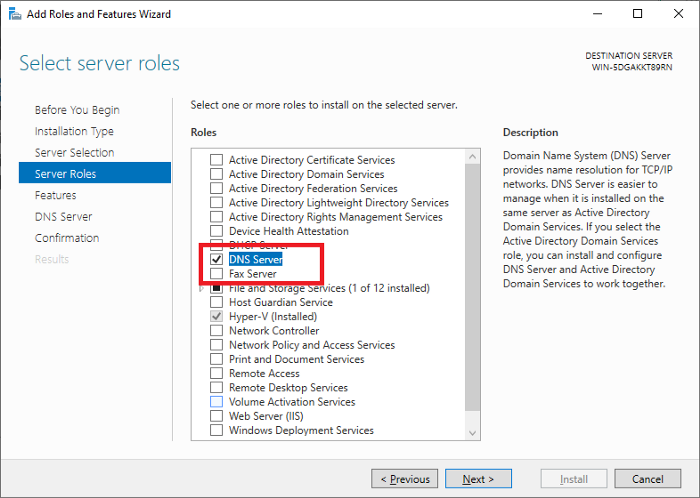The width and height of the screenshot is (700, 498).
Task: Click the Previous button
Action: 404,479
